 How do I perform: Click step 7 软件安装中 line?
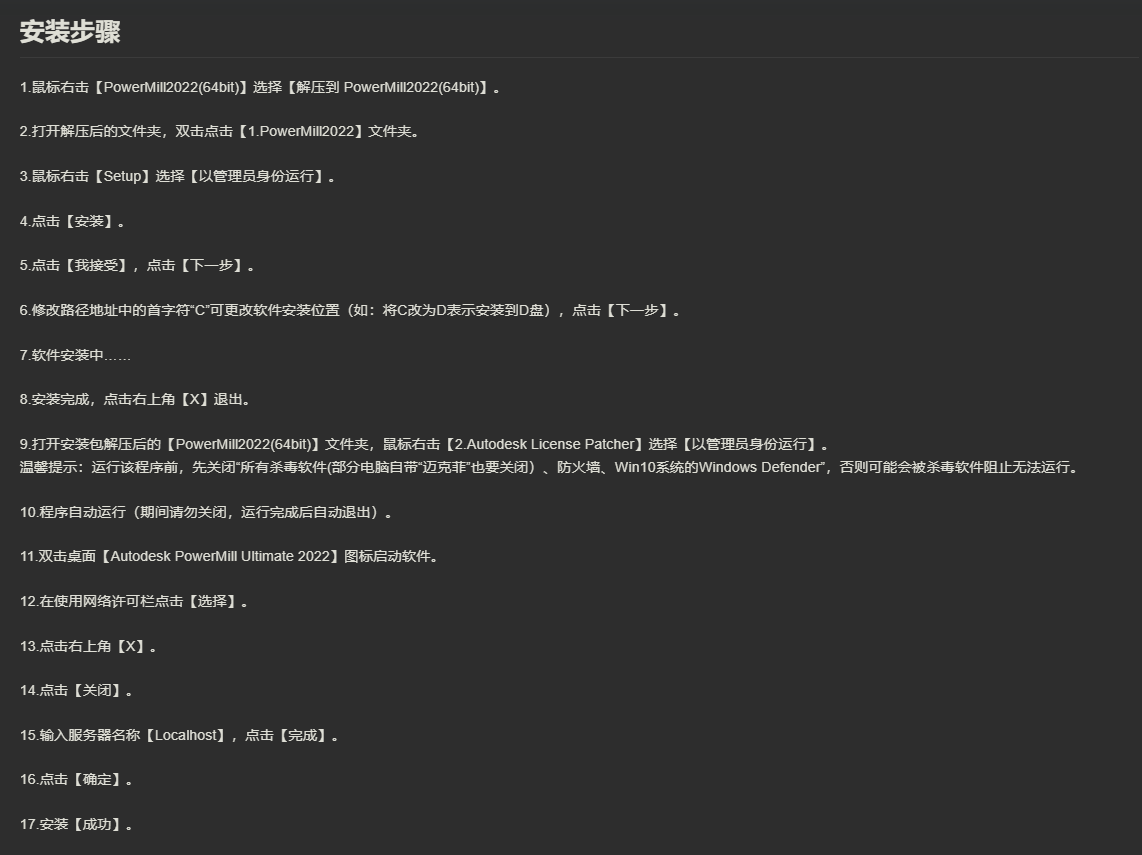pos(75,355)
